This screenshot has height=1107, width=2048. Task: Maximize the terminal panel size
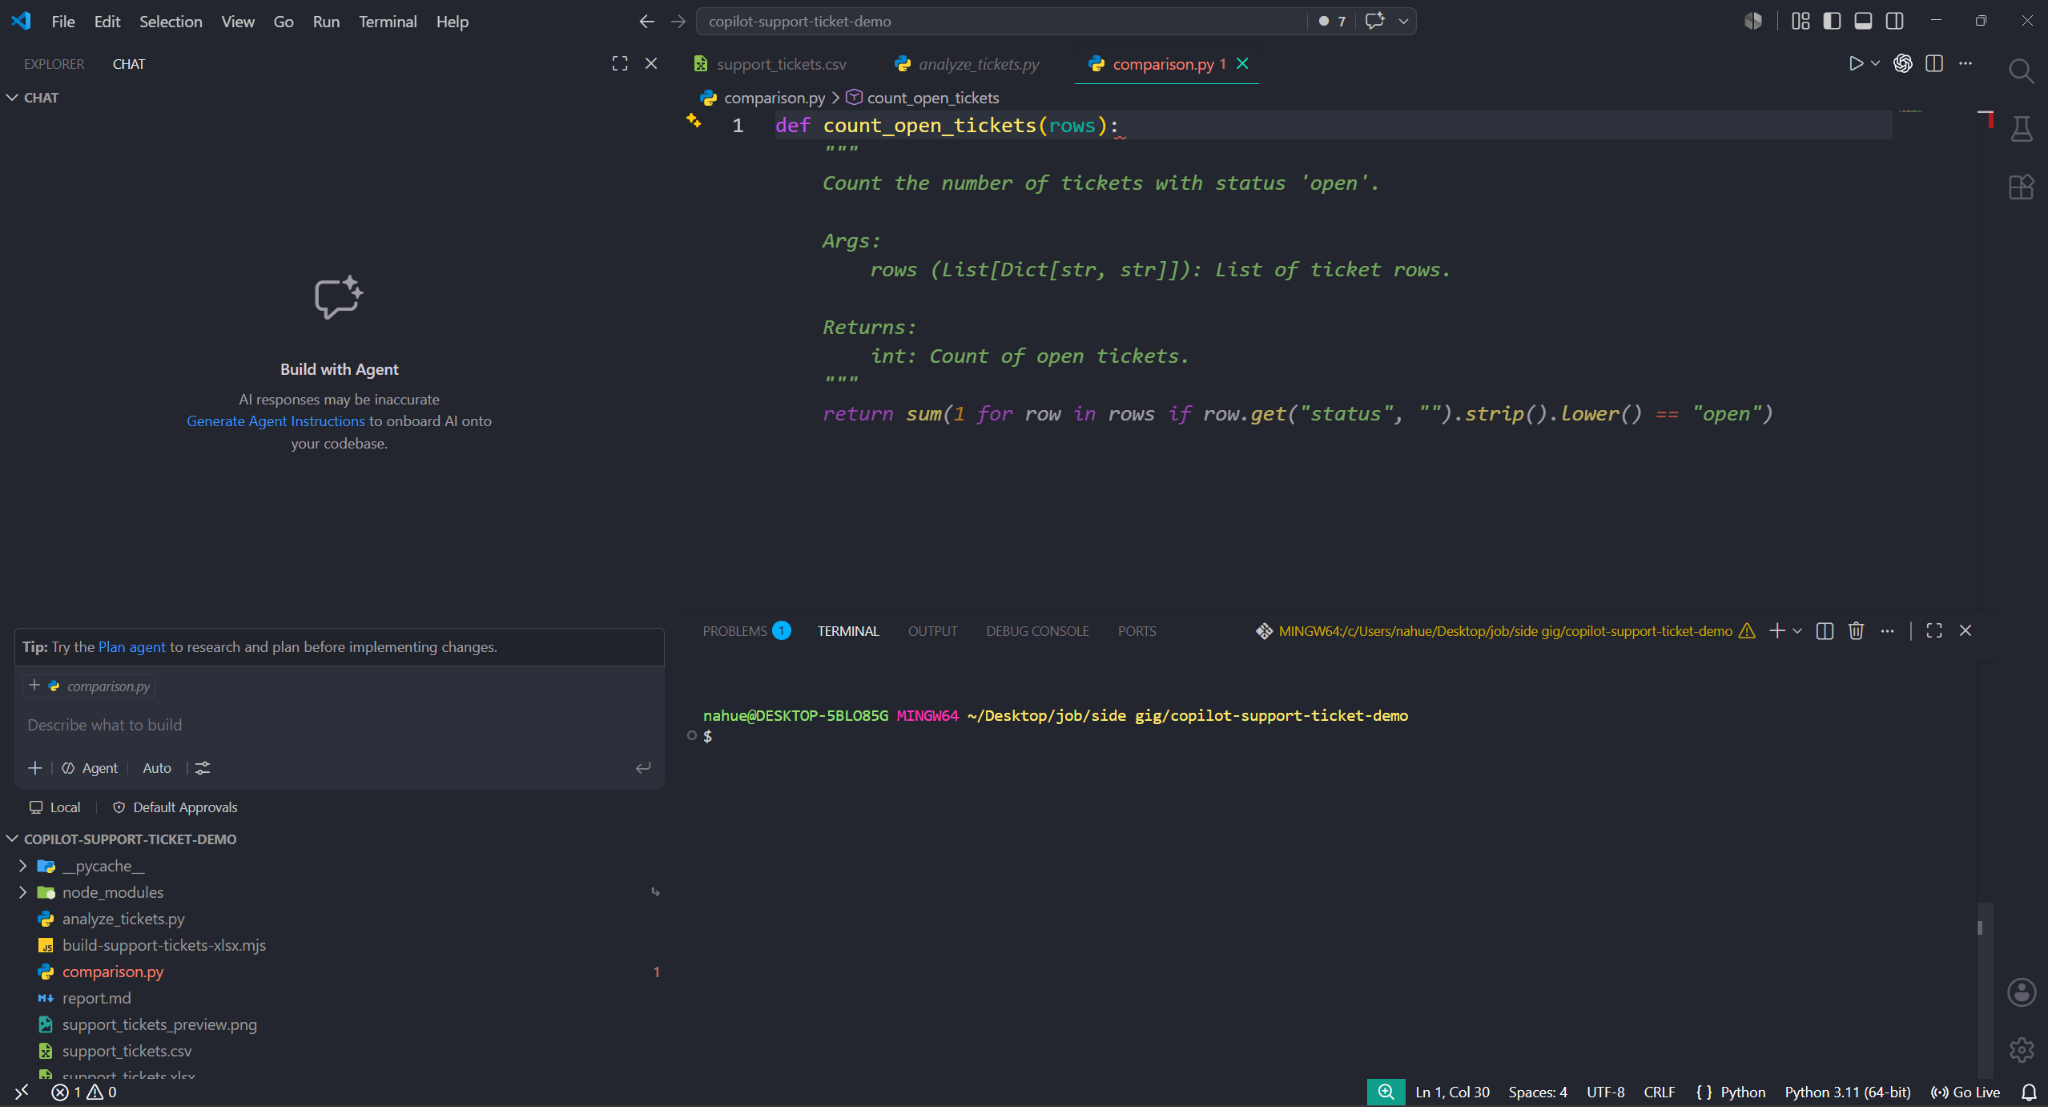1934,631
